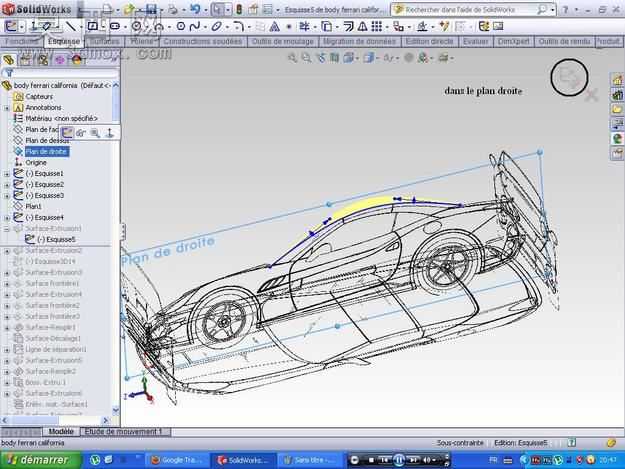Switch to the Surfaces tab
The image size is (625, 469).
pos(104,41)
